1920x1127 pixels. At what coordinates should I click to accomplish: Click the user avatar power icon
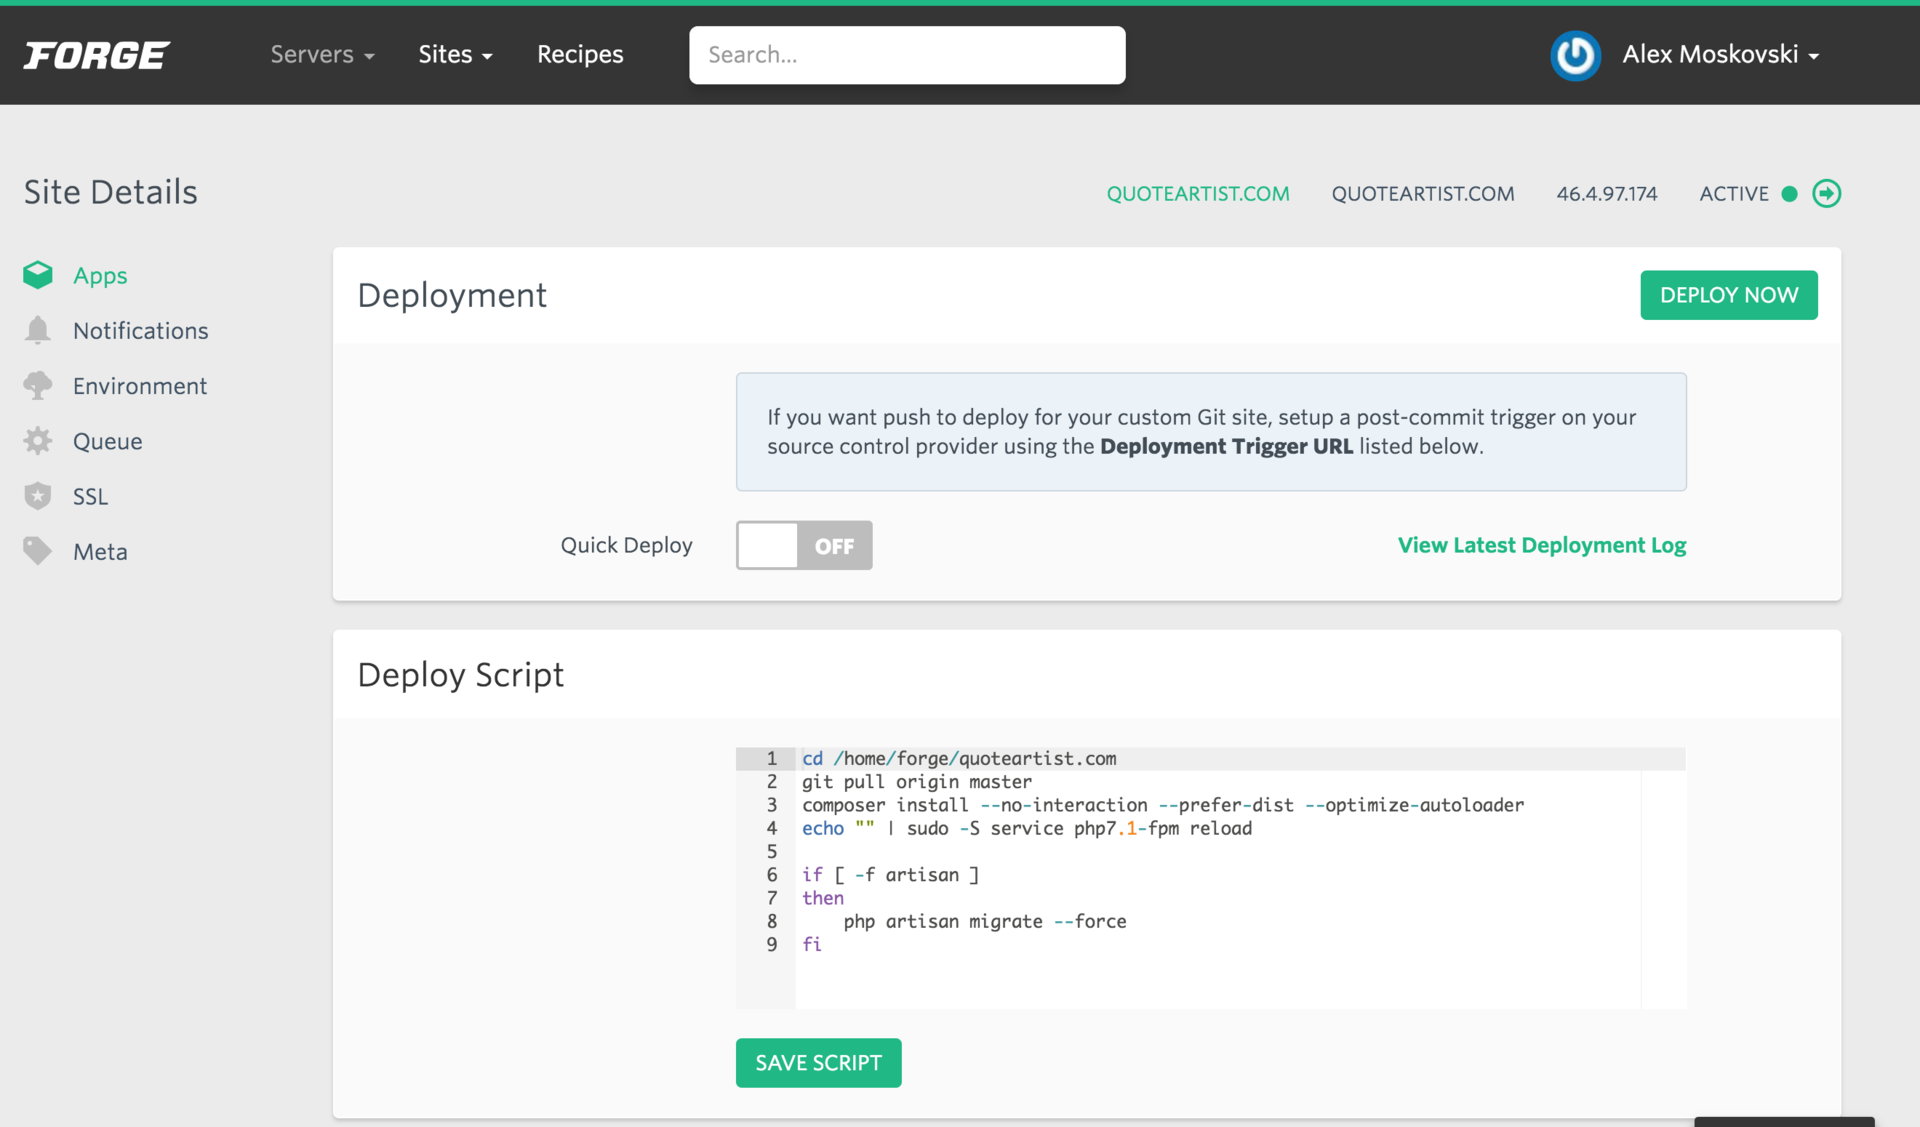(1575, 55)
